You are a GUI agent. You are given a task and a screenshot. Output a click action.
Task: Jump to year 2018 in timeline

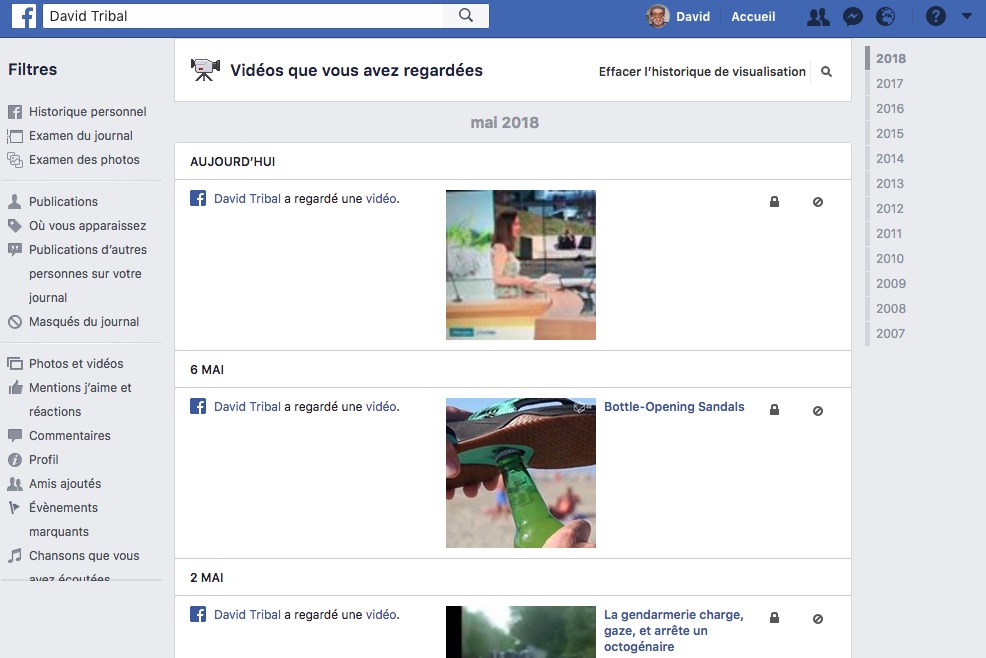click(x=891, y=59)
